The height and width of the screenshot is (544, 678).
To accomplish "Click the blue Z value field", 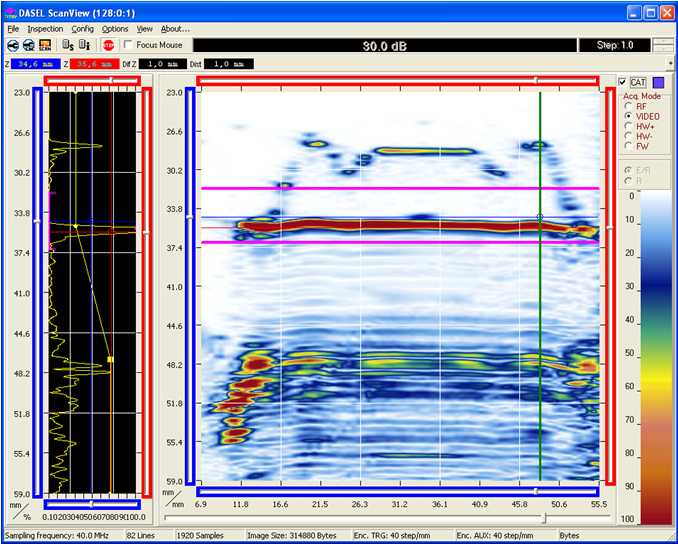I will pyautogui.click(x=35, y=64).
